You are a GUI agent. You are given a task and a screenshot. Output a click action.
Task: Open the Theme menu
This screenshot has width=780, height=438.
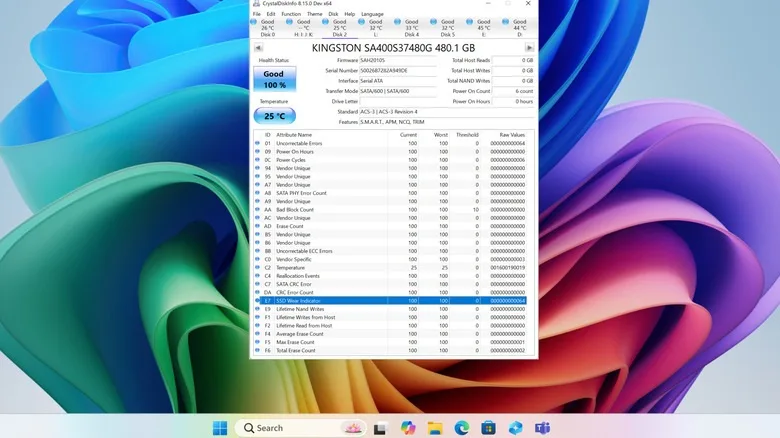coord(314,14)
